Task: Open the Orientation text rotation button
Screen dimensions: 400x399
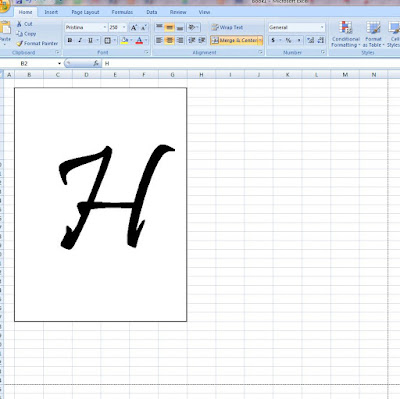Action: point(193,27)
